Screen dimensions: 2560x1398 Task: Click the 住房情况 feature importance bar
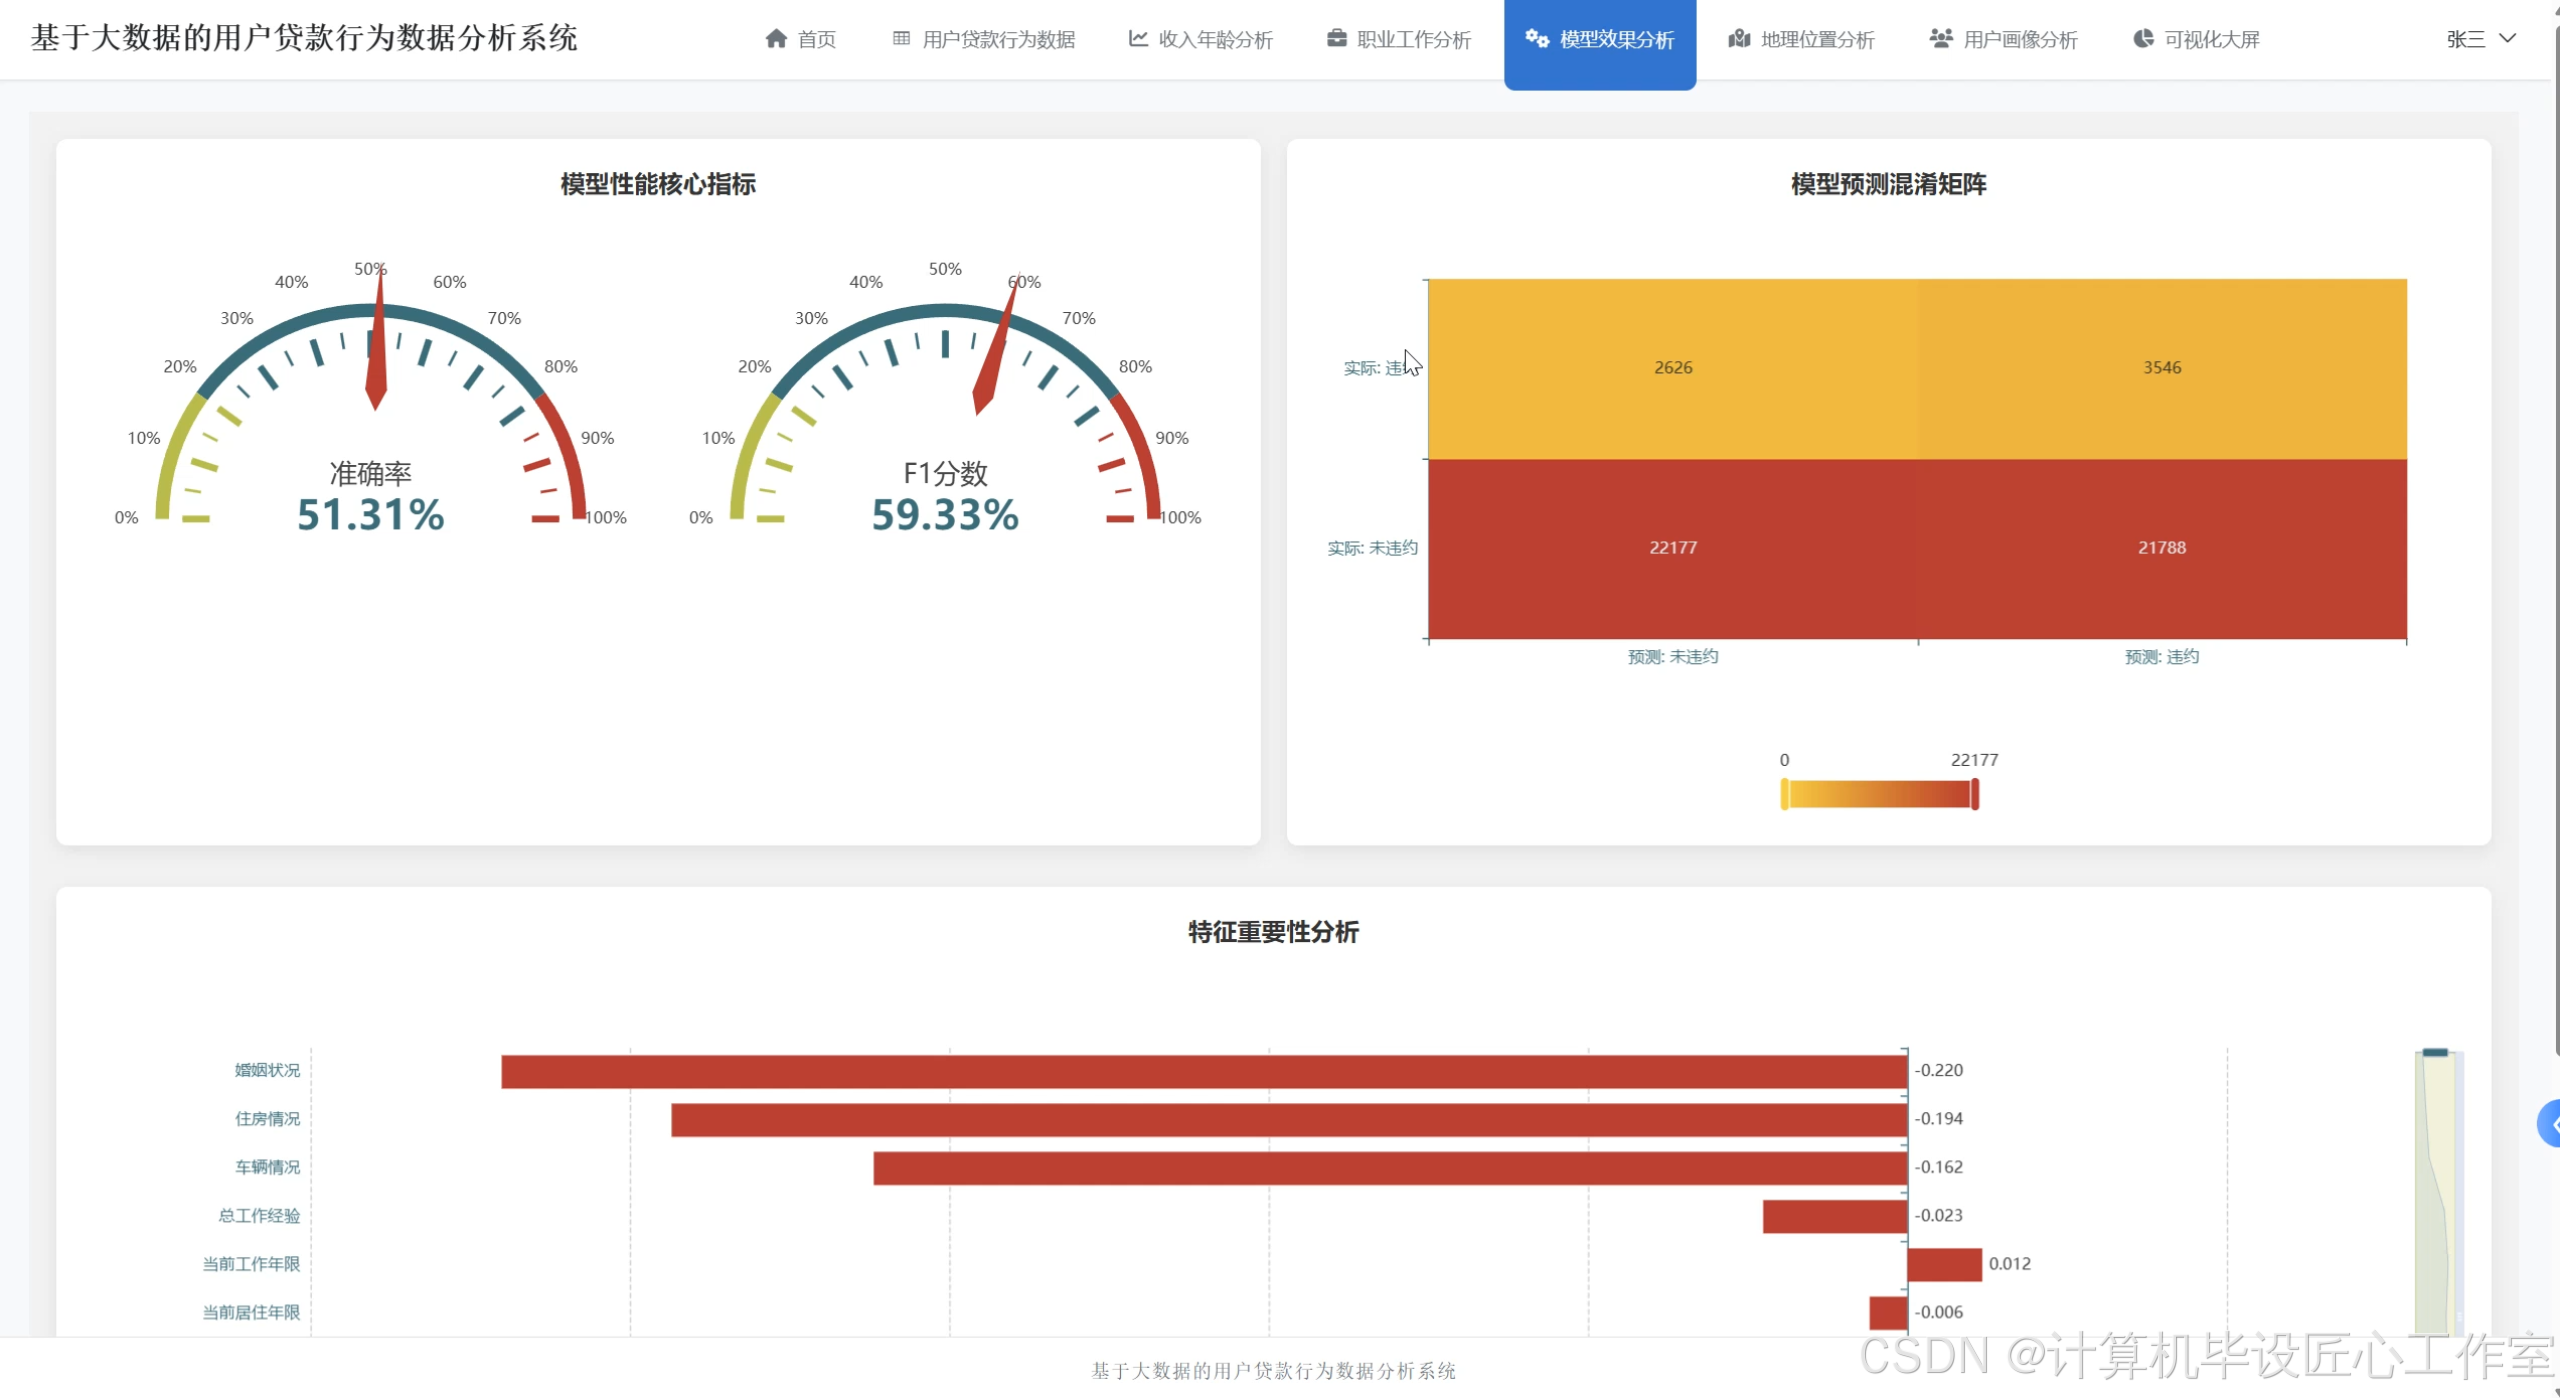coord(1289,1120)
